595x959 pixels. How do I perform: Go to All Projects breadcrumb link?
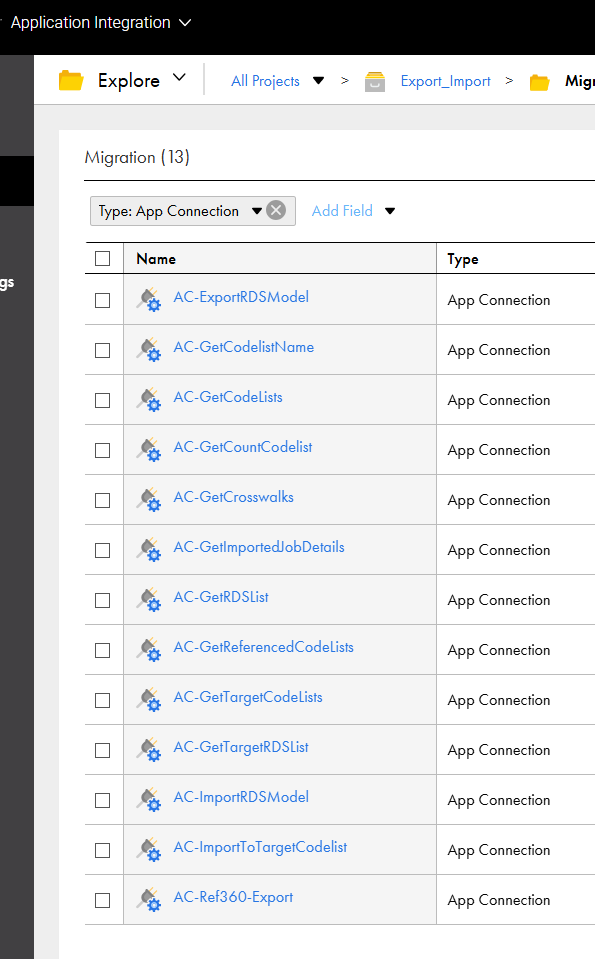265,81
